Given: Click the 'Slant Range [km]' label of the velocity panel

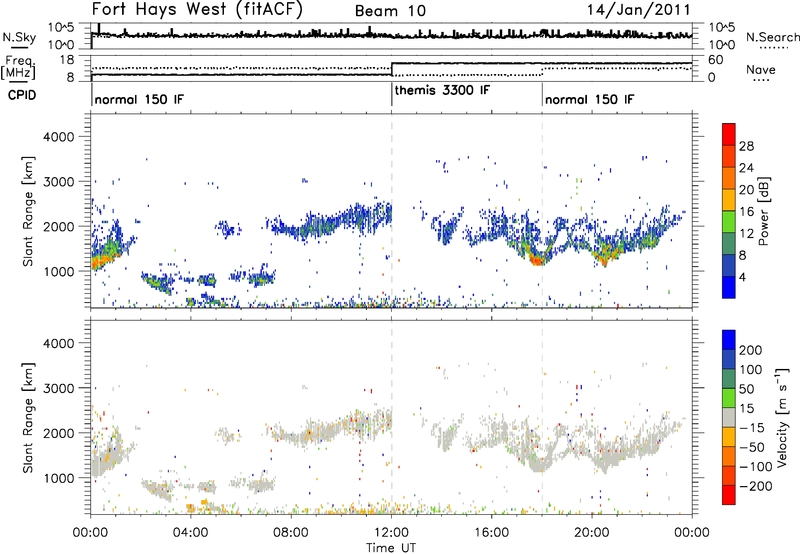Looking at the screenshot, I should coord(28,417).
